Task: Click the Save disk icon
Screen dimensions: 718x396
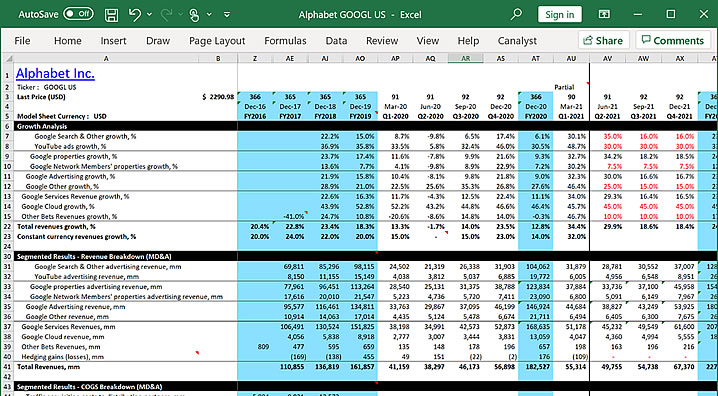Action: click(112, 15)
